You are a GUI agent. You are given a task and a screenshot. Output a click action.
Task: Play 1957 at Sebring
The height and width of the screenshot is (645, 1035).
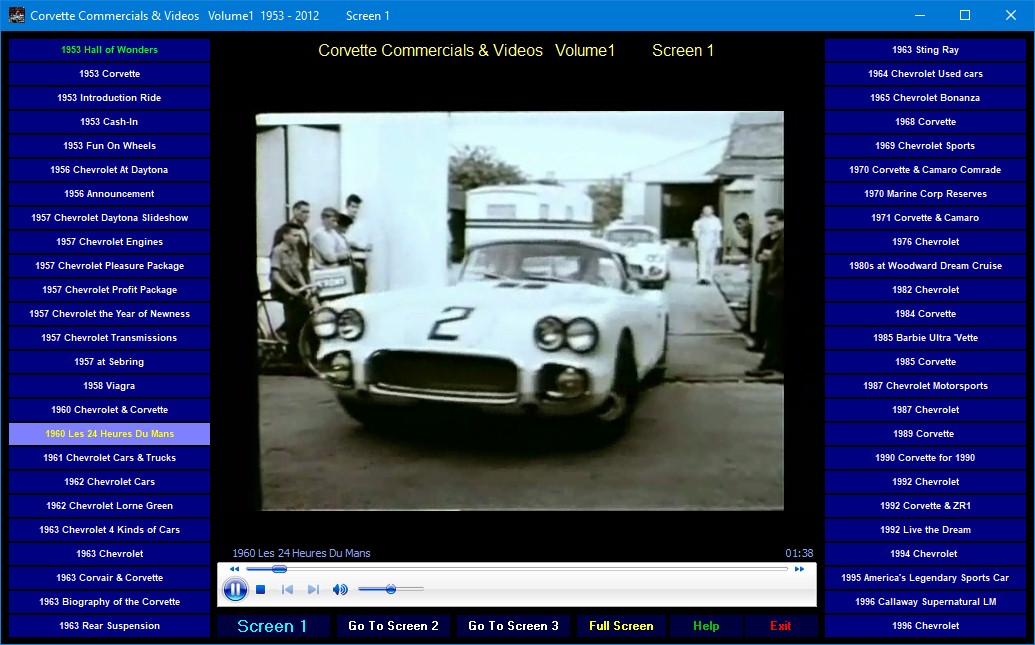[x=110, y=362]
